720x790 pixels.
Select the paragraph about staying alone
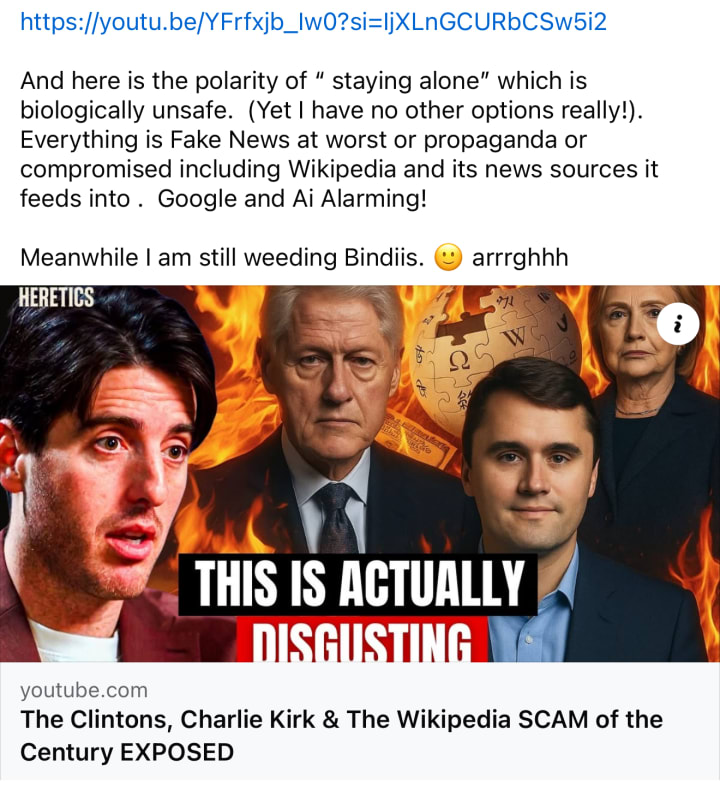[339, 140]
